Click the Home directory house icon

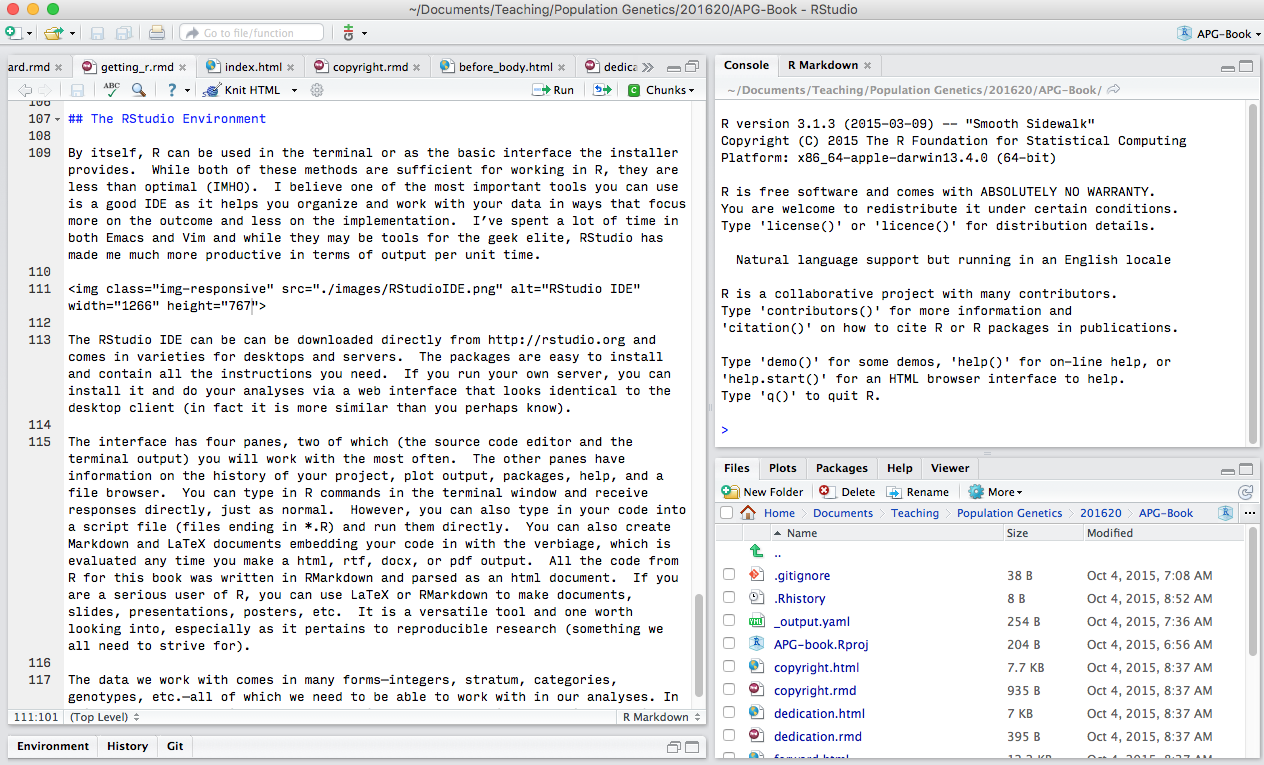click(748, 513)
